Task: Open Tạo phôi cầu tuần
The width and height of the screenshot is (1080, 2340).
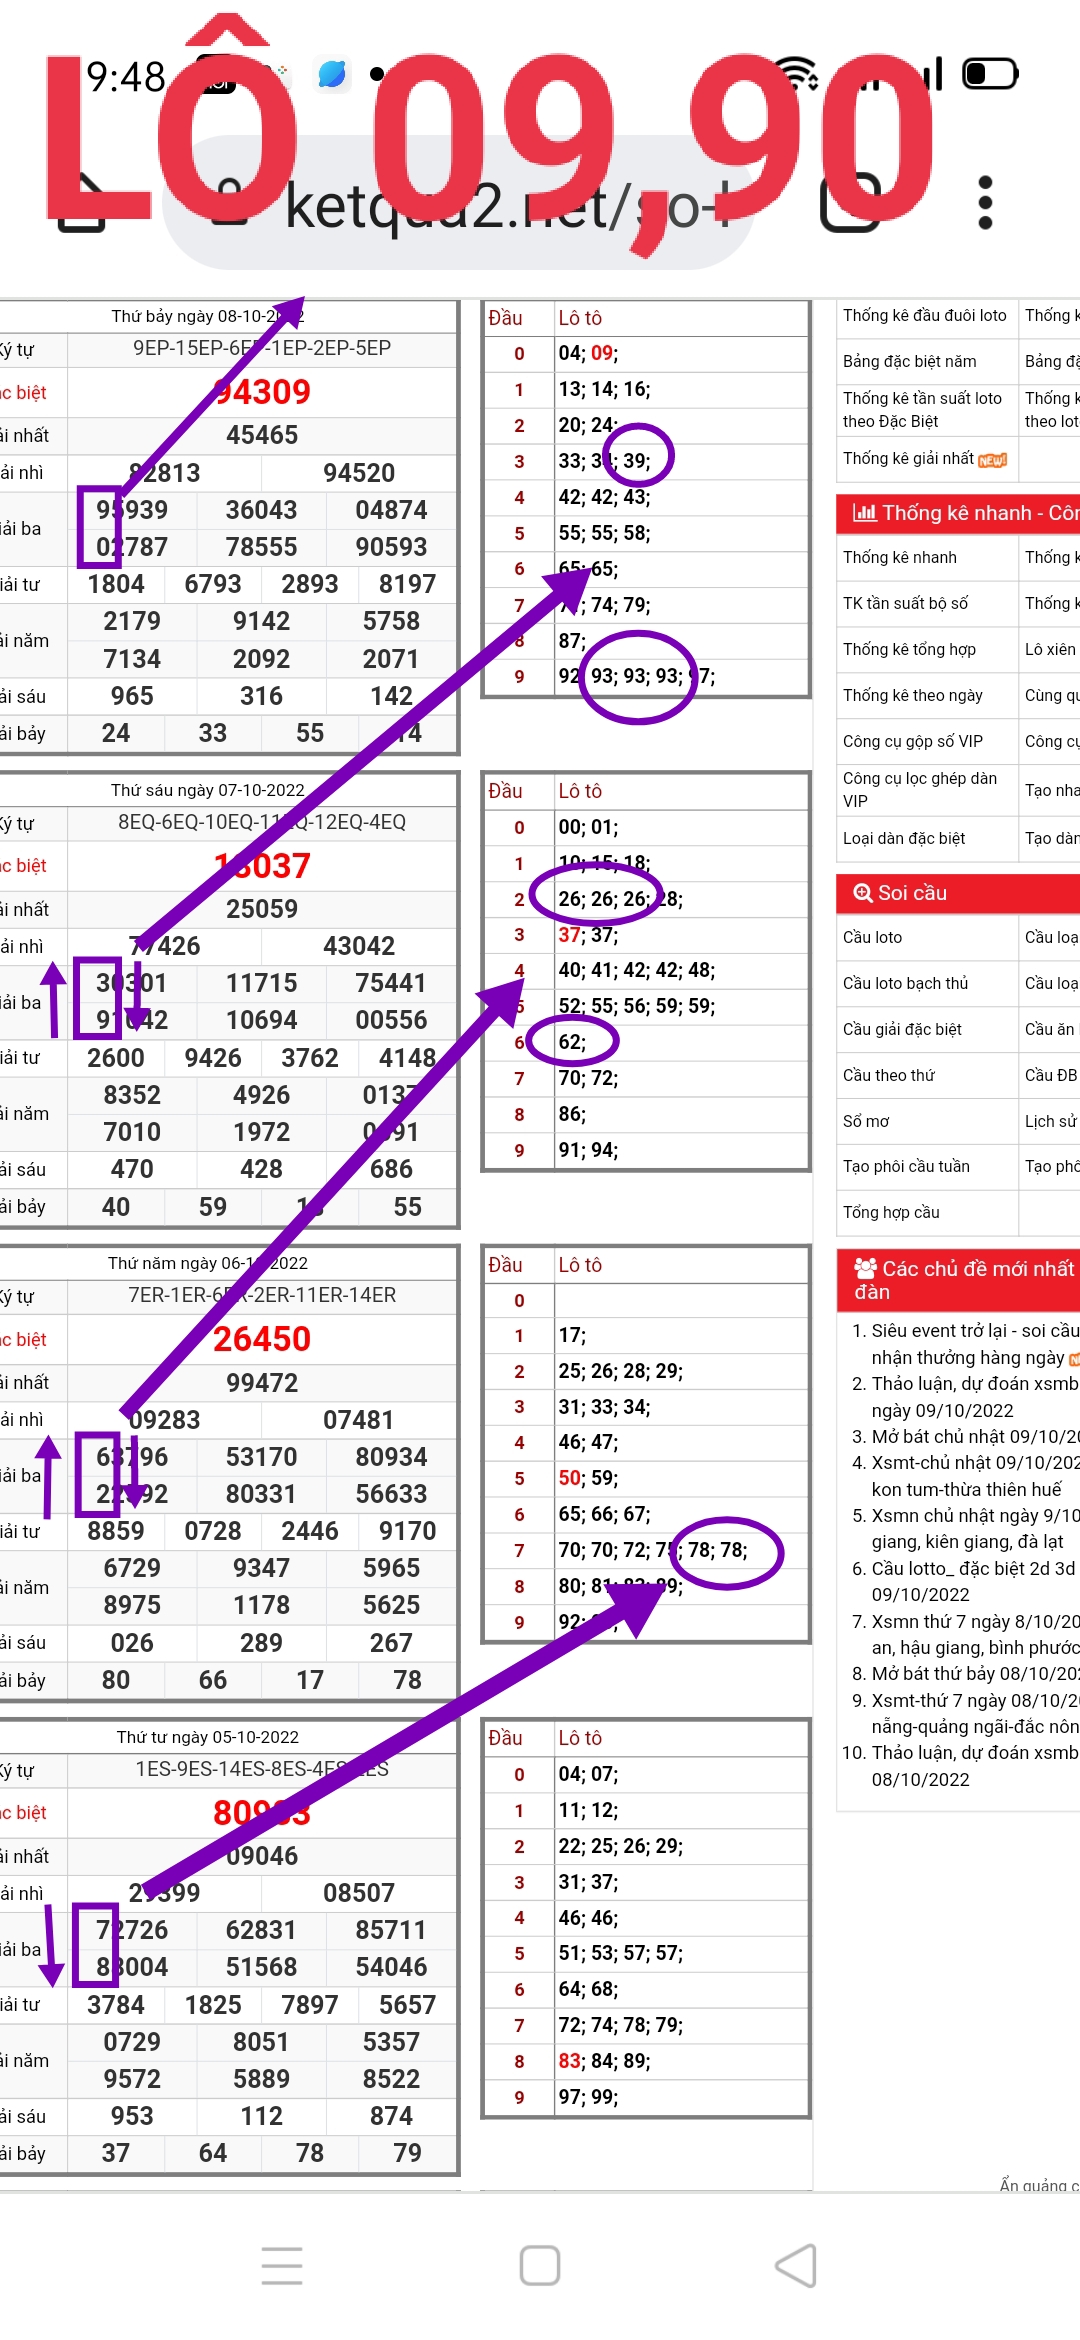Action: point(906,1167)
